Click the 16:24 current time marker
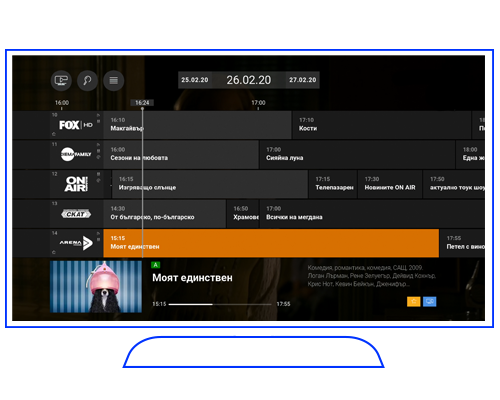 [x=142, y=103]
